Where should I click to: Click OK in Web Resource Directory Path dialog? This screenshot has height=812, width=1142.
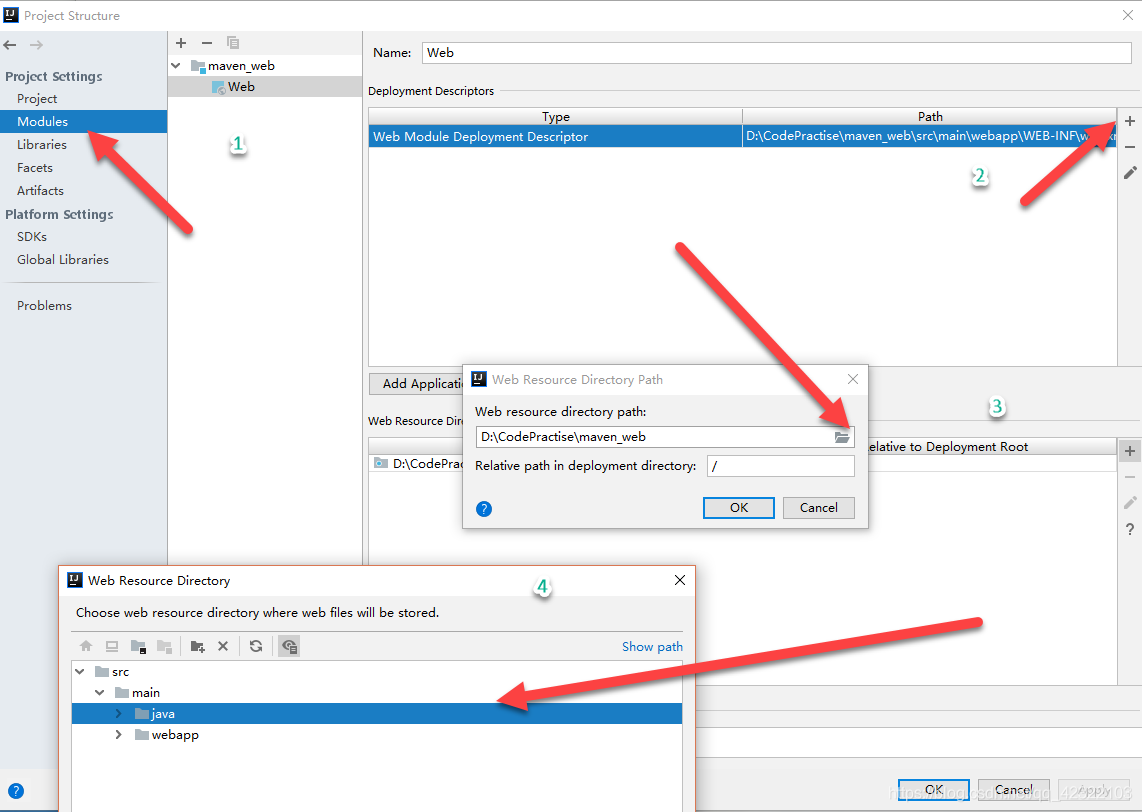coord(739,508)
